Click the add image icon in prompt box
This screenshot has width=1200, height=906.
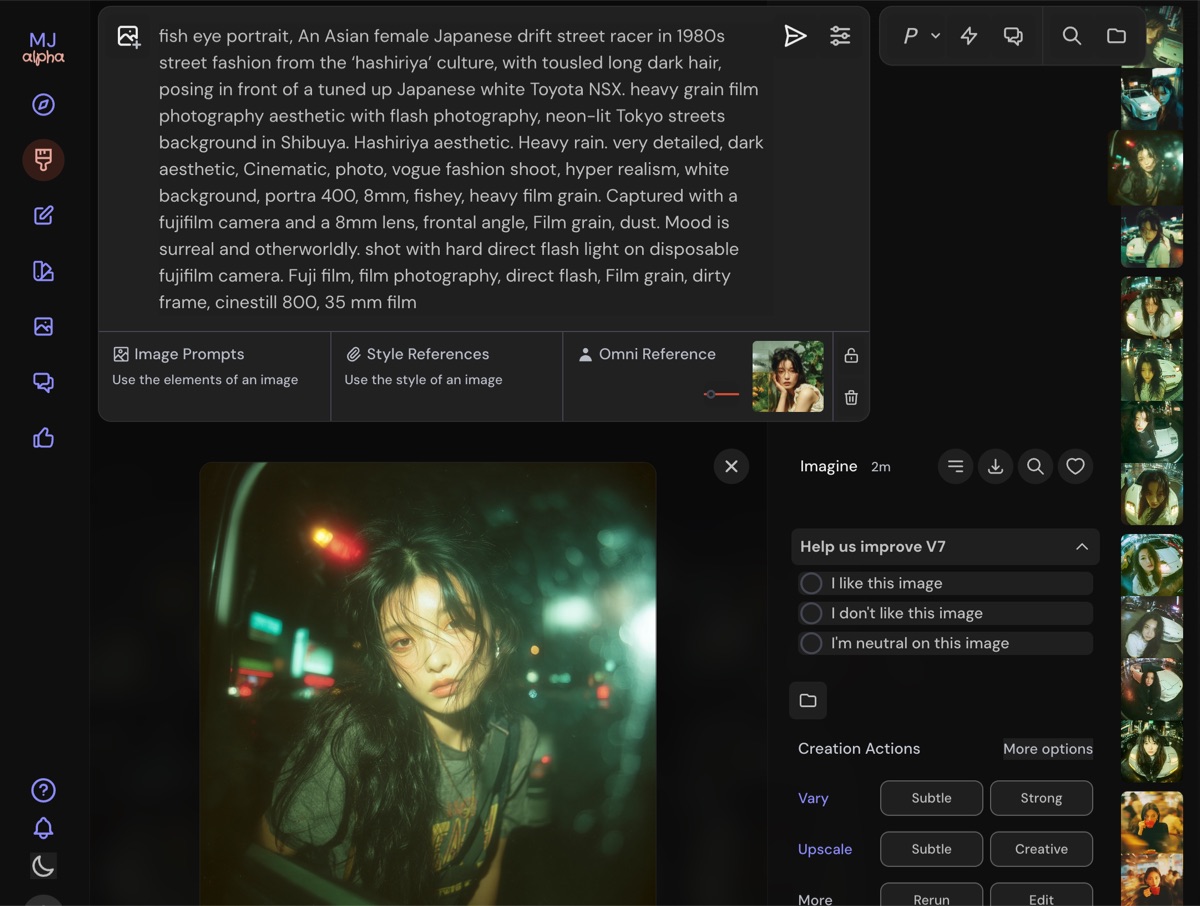coord(129,37)
